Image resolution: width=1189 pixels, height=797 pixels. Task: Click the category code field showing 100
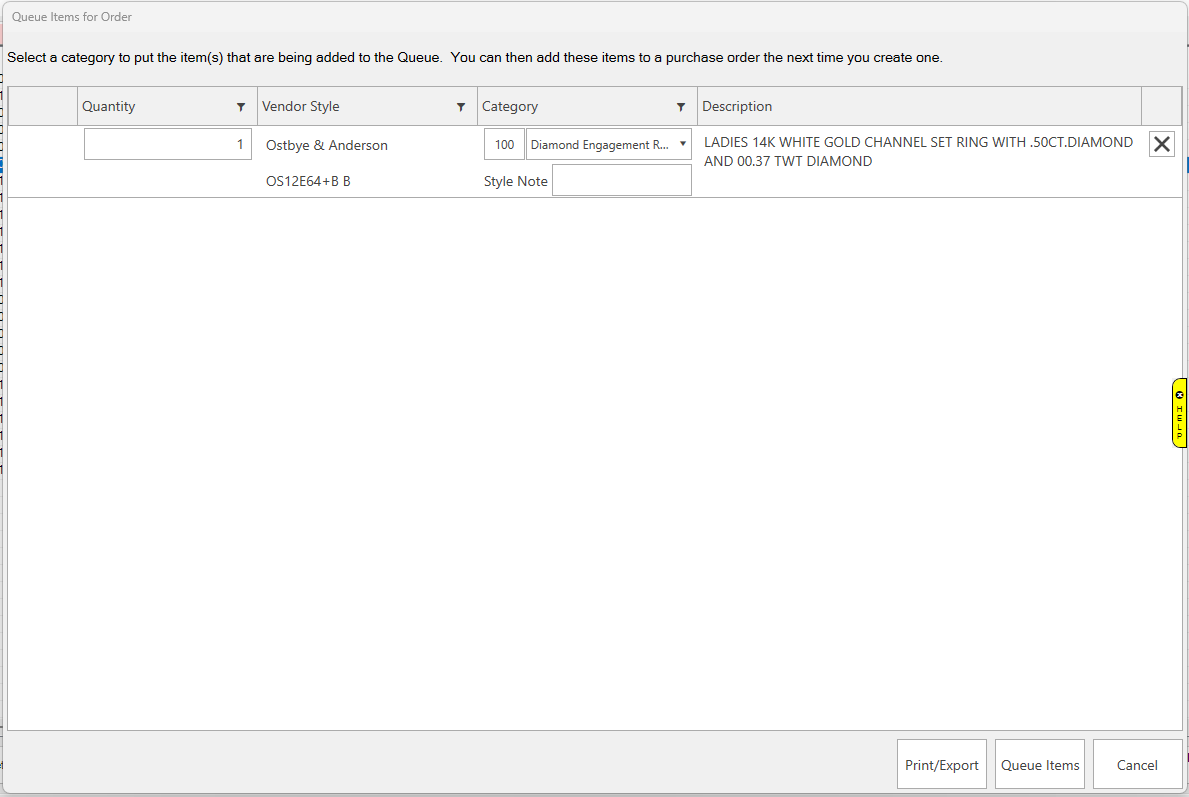coord(504,145)
